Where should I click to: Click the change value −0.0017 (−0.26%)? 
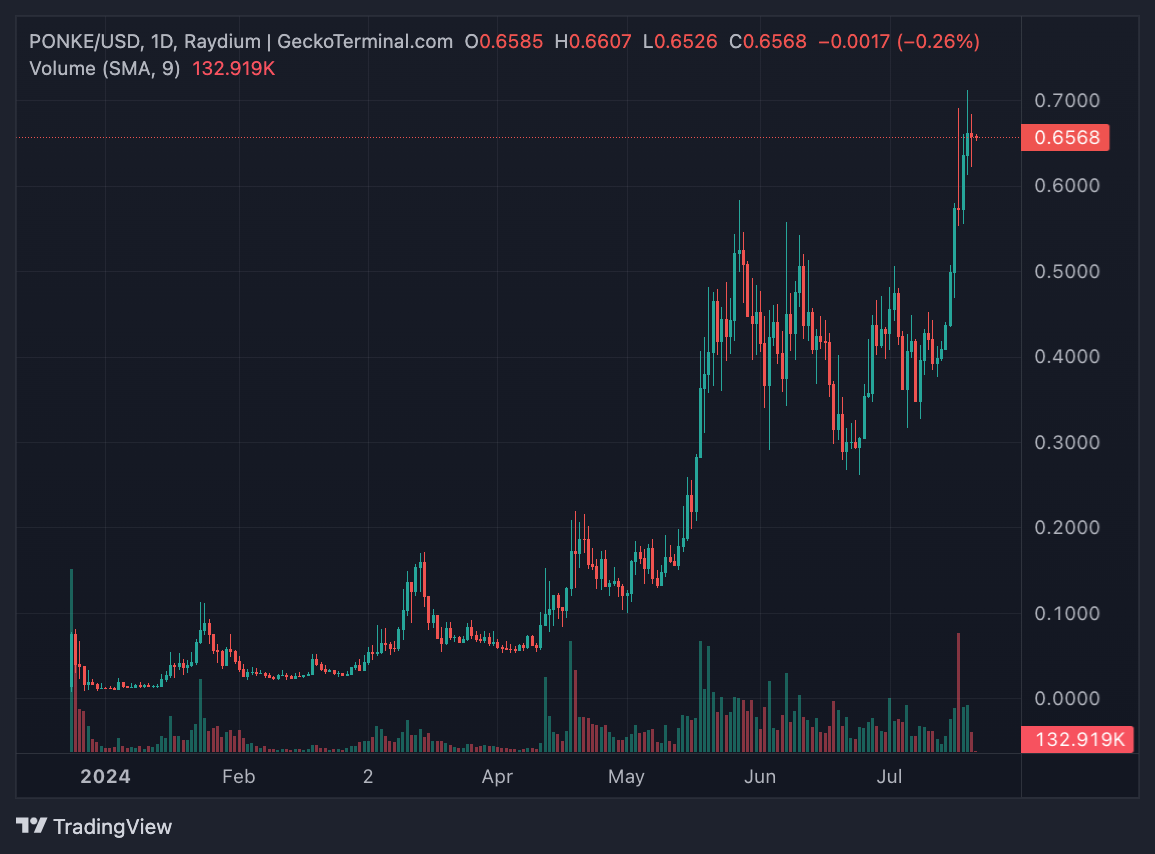(899, 41)
